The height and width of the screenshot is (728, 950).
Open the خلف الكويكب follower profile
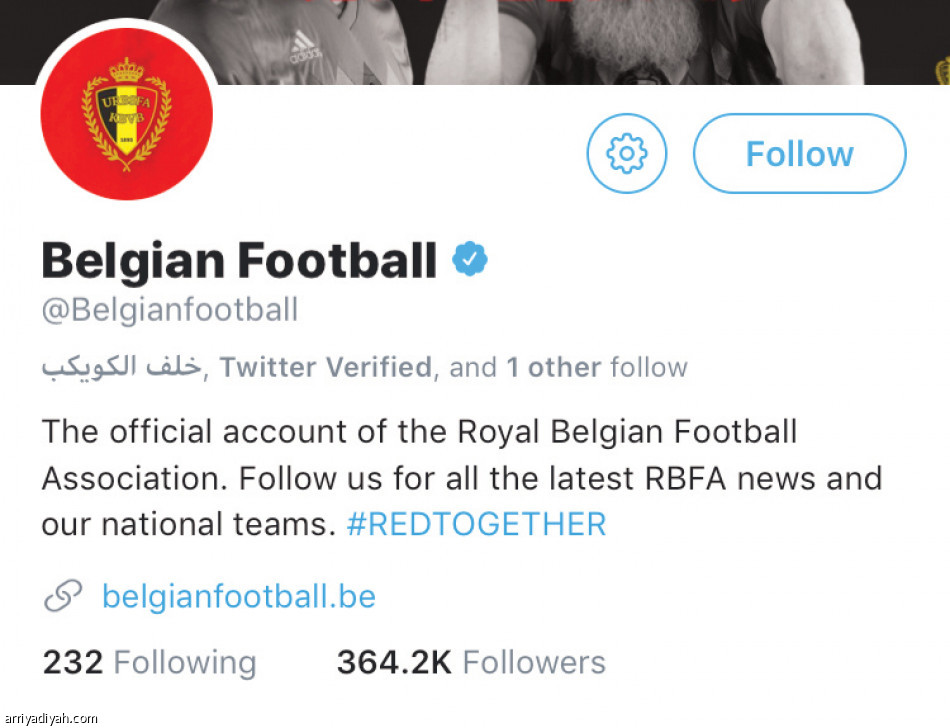pyautogui.click(x=122, y=367)
